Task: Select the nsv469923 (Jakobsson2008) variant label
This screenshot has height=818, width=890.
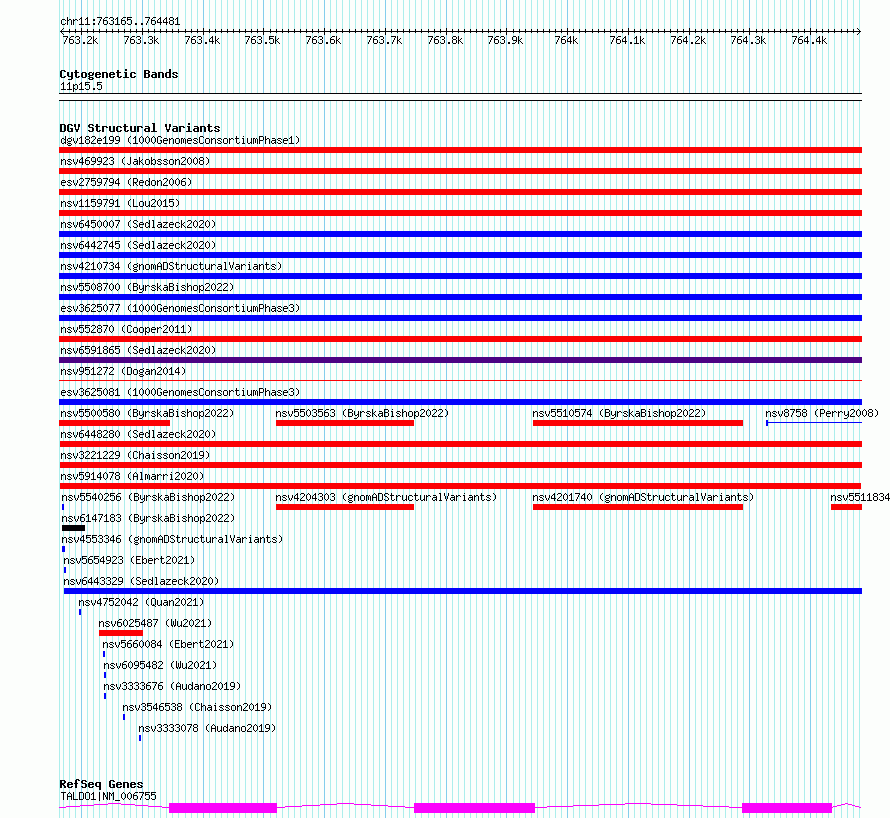Action: pyautogui.click(x=135, y=161)
